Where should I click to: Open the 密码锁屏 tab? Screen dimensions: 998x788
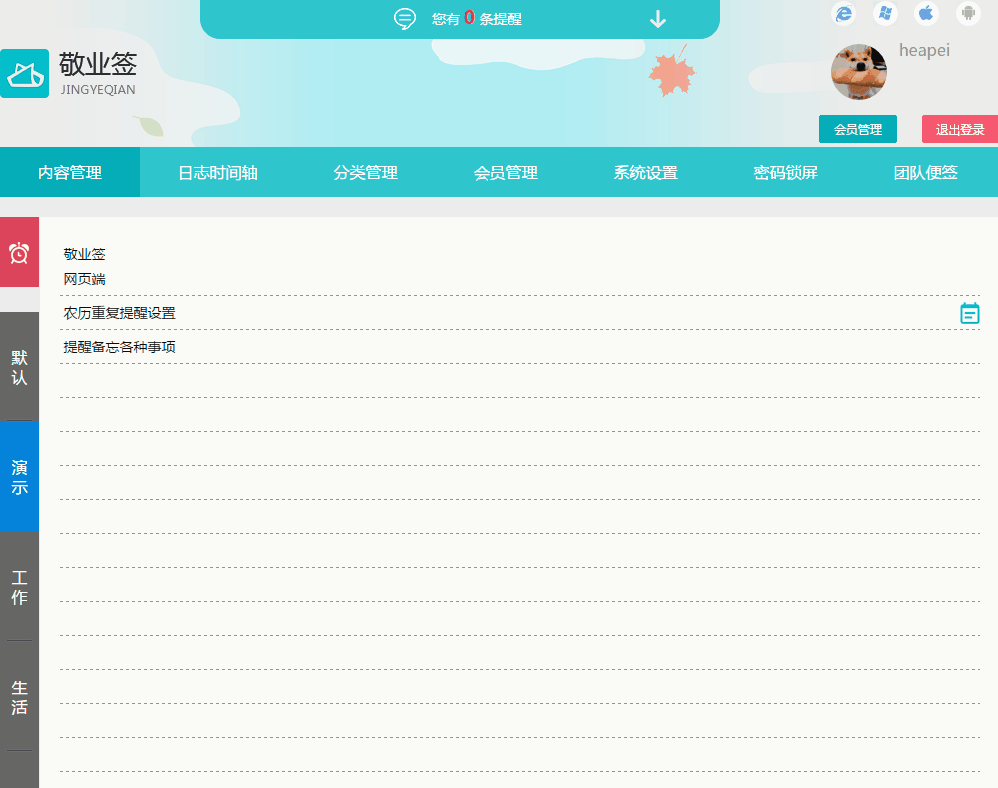click(x=785, y=172)
